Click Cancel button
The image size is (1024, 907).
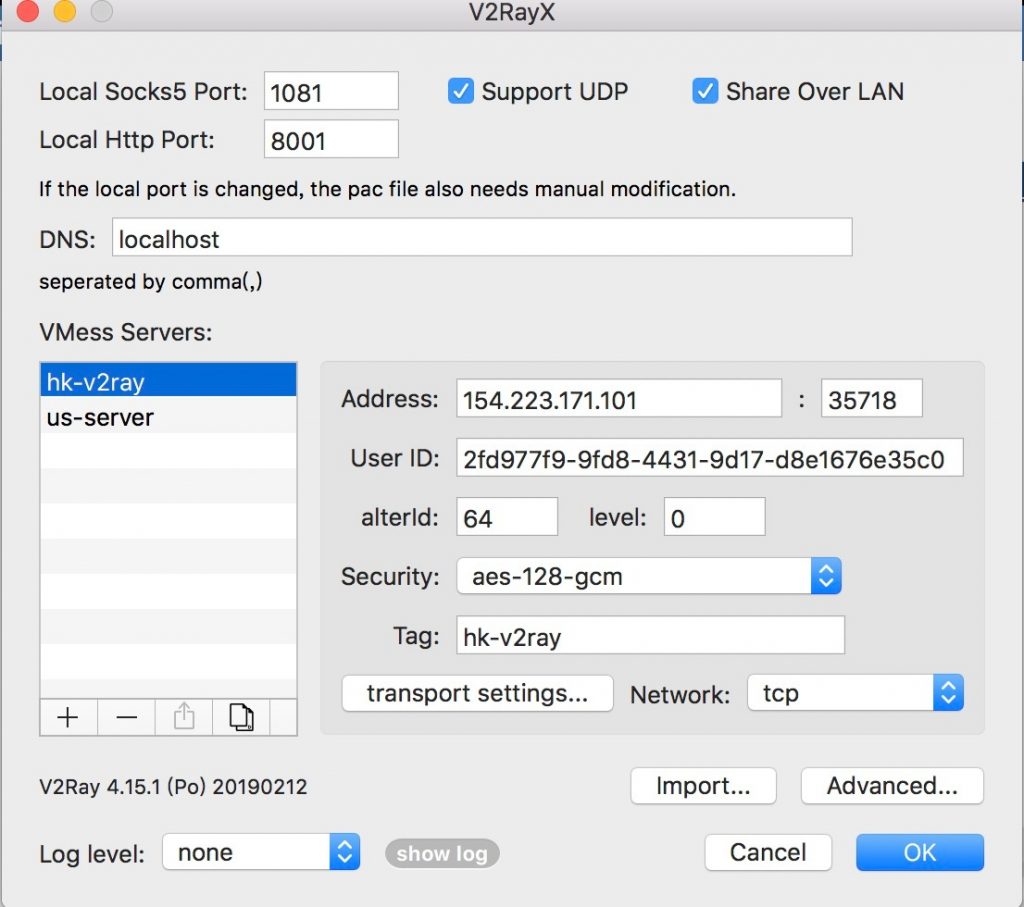tap(768, 852)
